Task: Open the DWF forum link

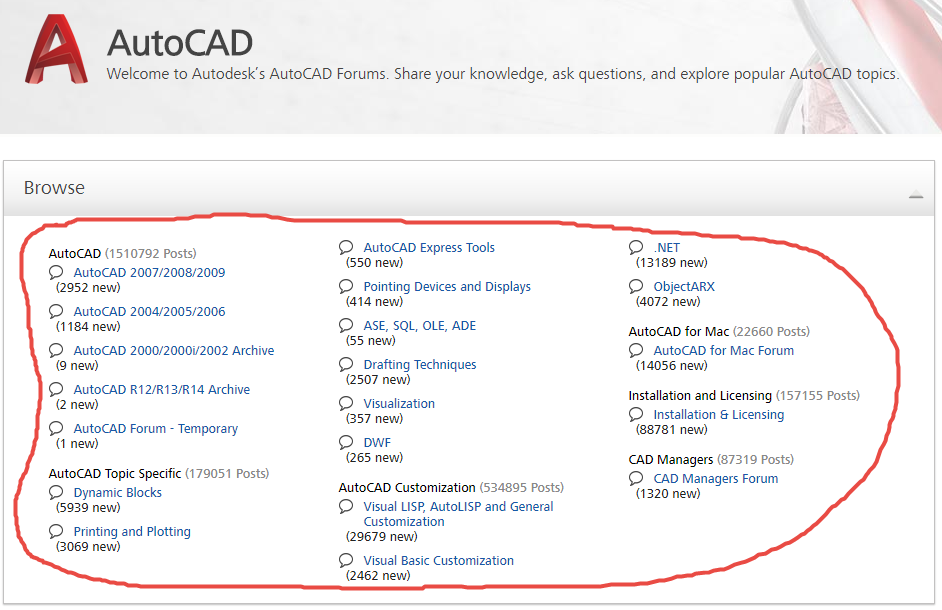Action: [x=377, y=443]
